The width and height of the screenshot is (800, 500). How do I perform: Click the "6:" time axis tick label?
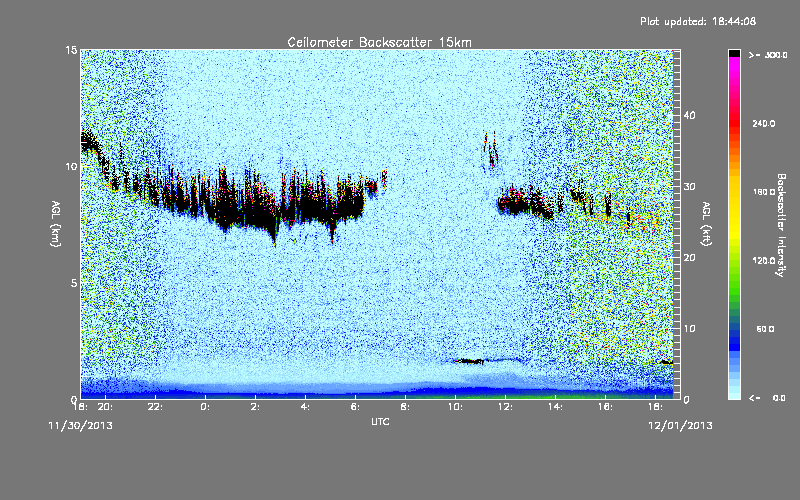tap(355, 407)
